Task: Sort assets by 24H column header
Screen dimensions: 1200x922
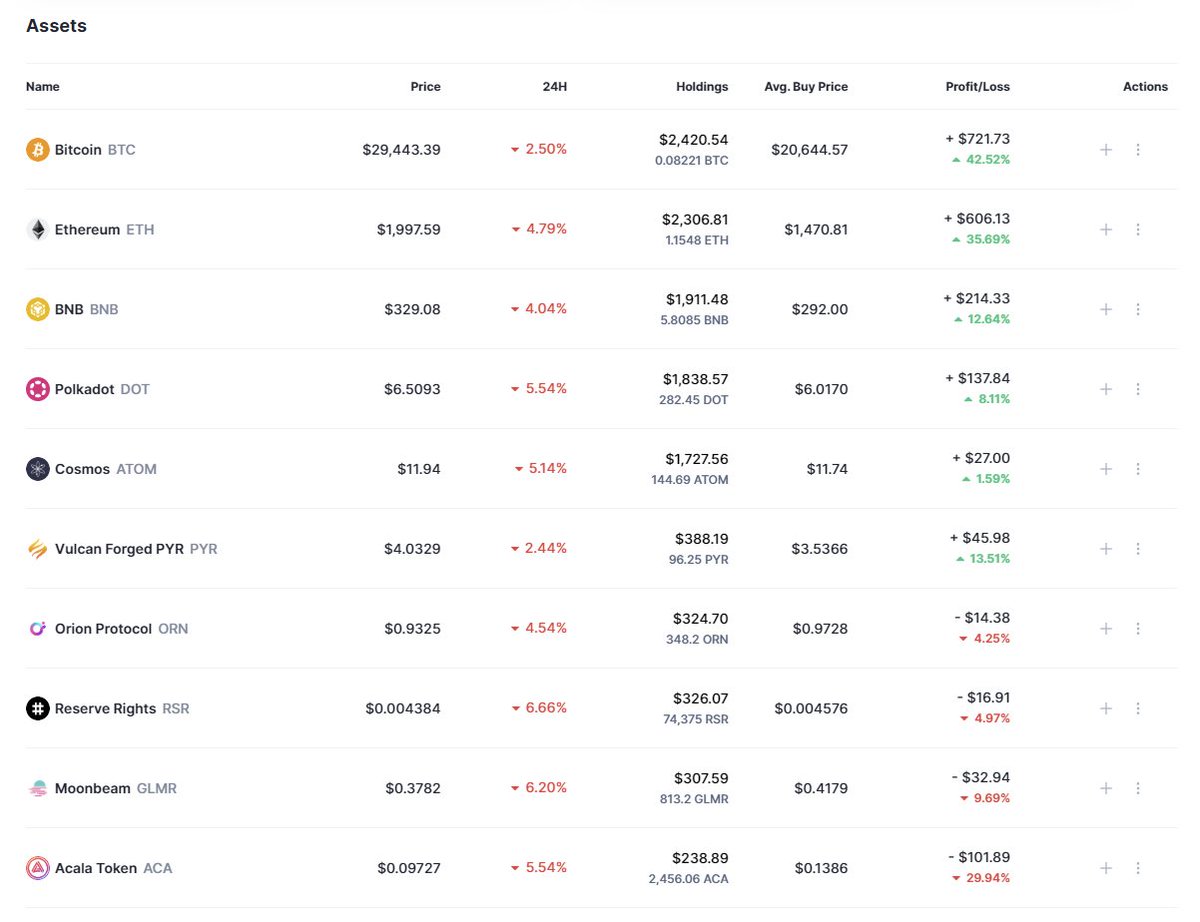Action: click(554, 87)
